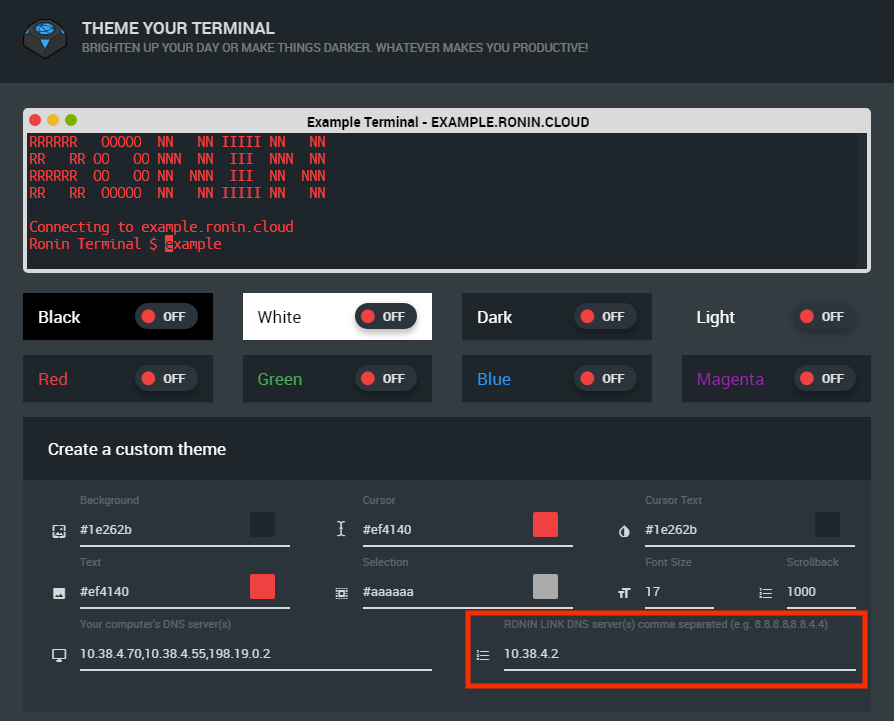Toggle the Black theme switch

(166, 316)
